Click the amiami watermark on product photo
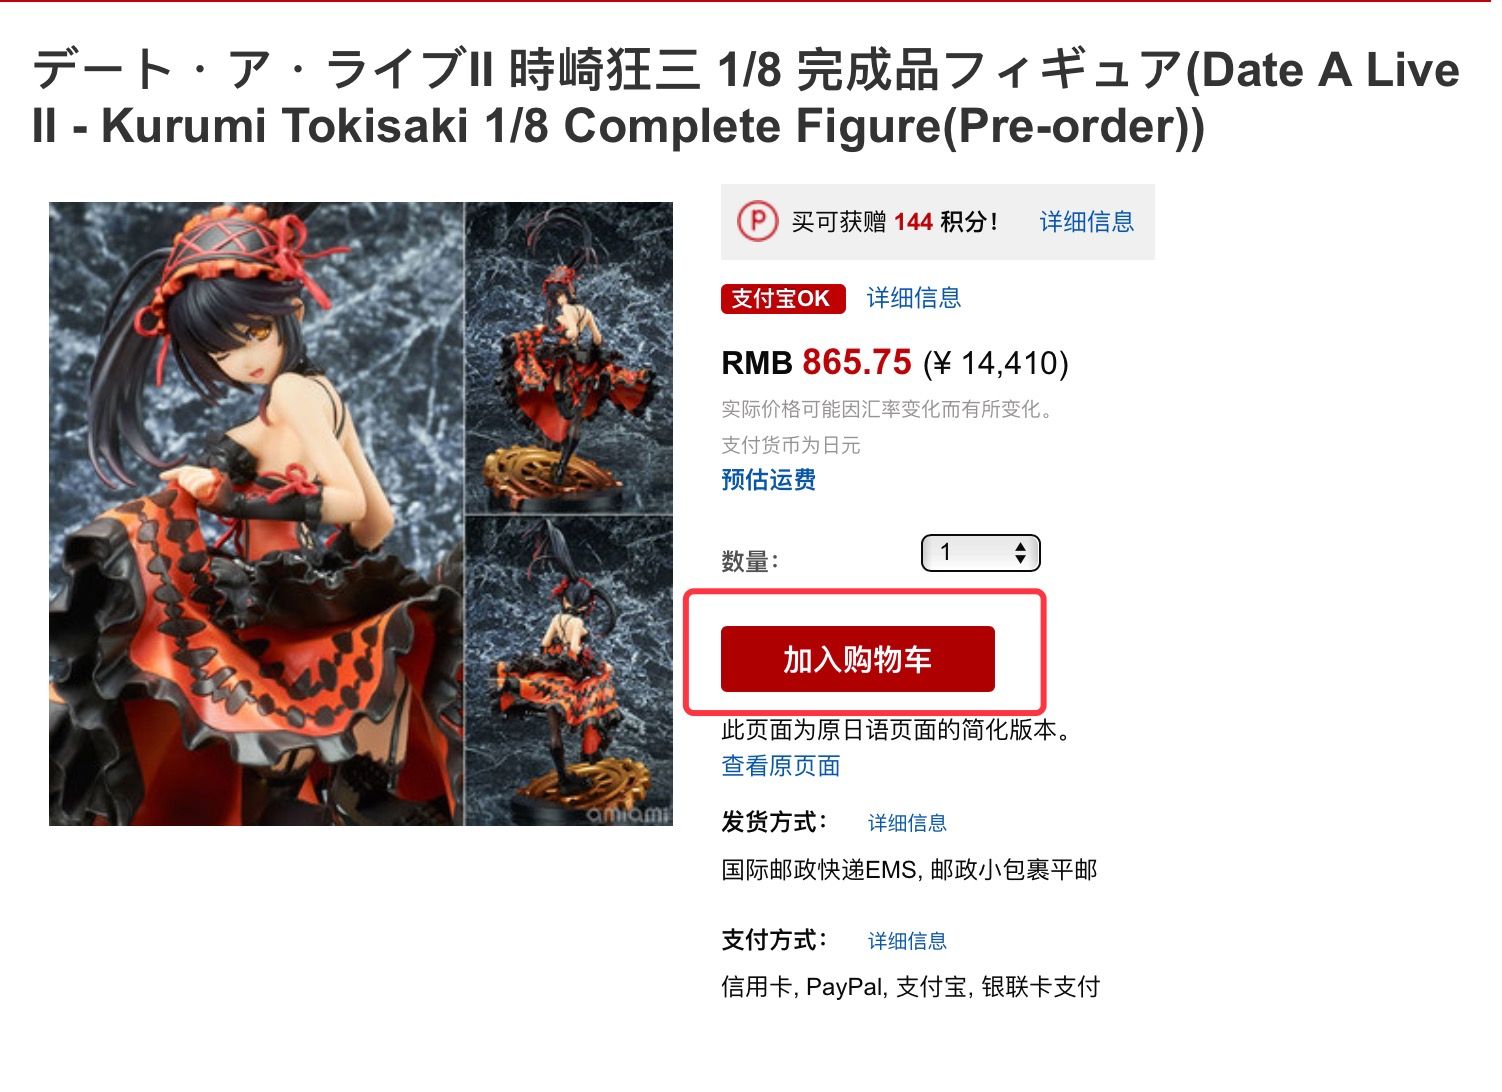Viewport: 1502px width, 1092px height. (627, 813)
